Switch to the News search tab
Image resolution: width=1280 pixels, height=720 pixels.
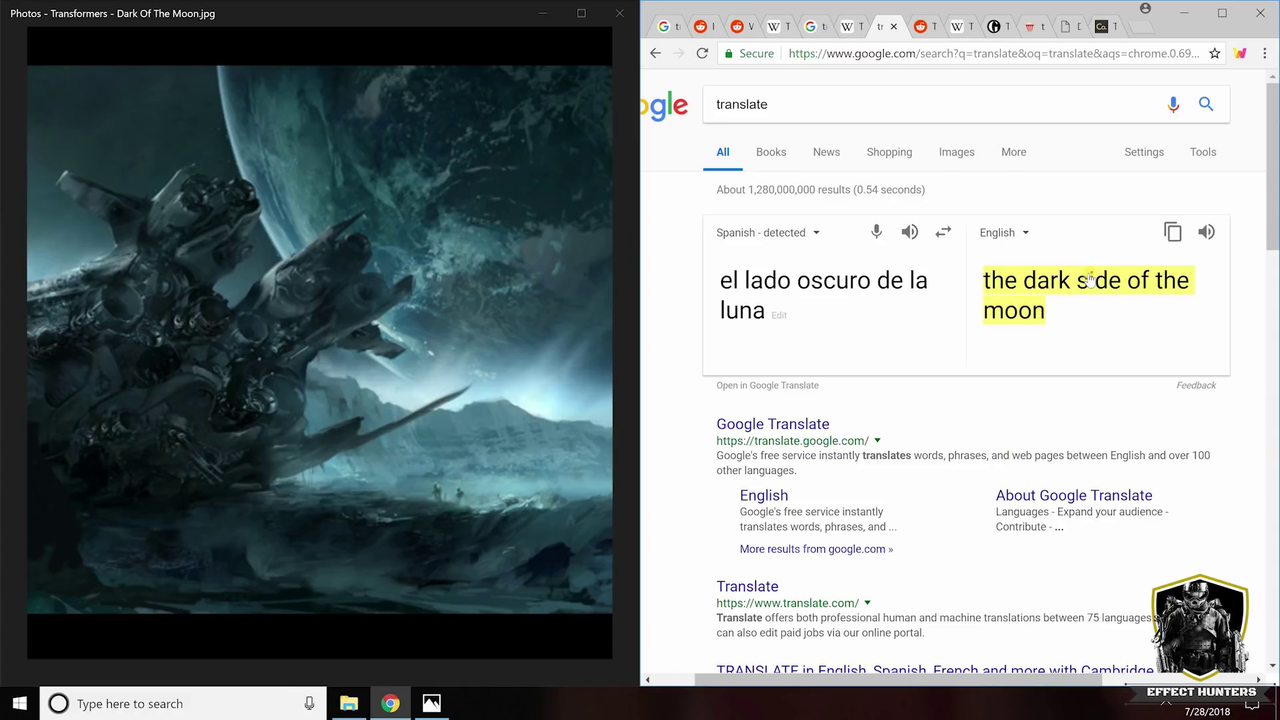[826, 152]
